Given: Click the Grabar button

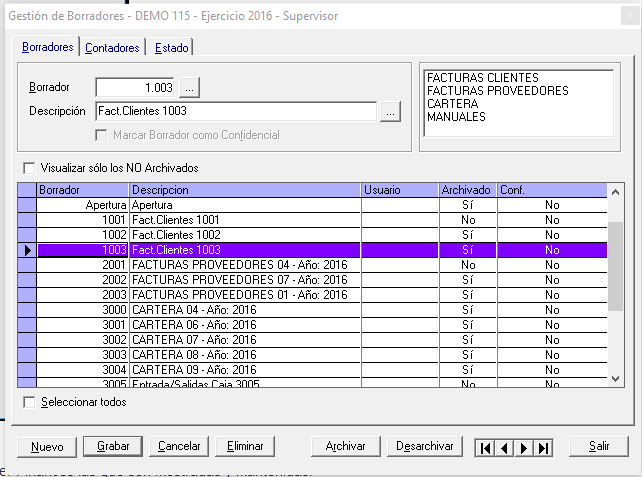Looking at the screenshot, I should [113, 446].
